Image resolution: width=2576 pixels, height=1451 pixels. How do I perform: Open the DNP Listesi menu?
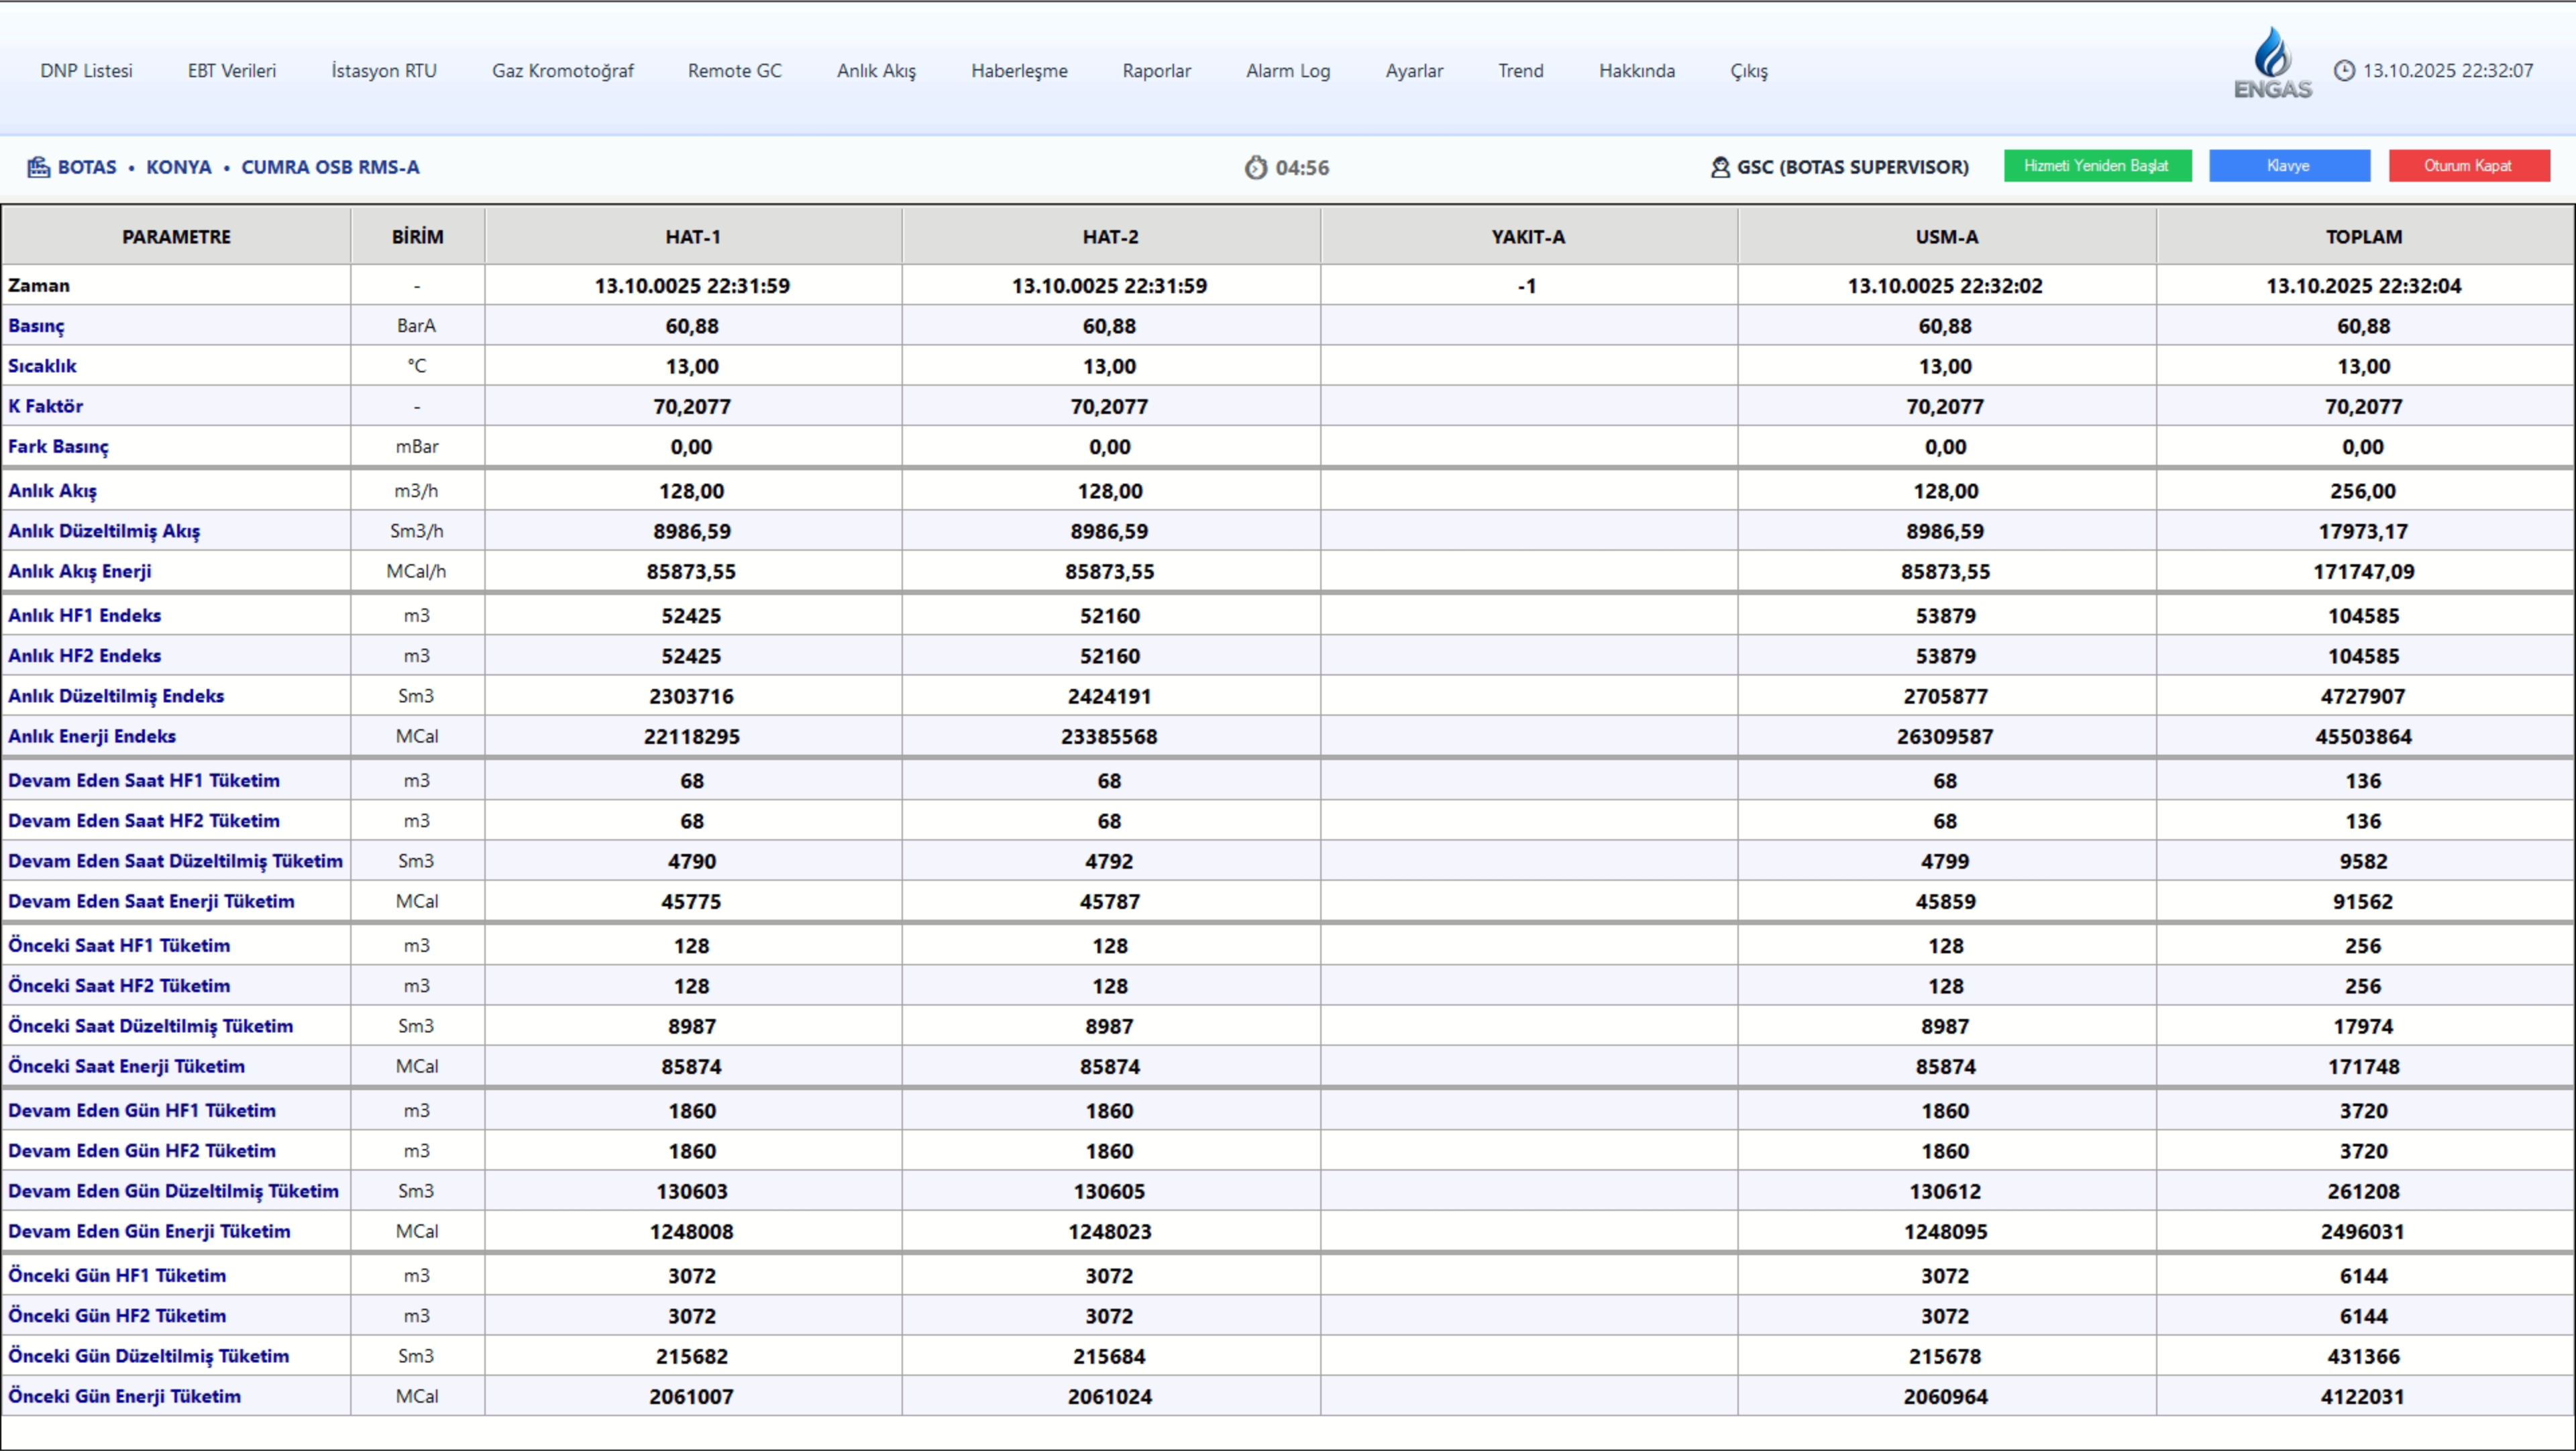(x=86, y=71)
